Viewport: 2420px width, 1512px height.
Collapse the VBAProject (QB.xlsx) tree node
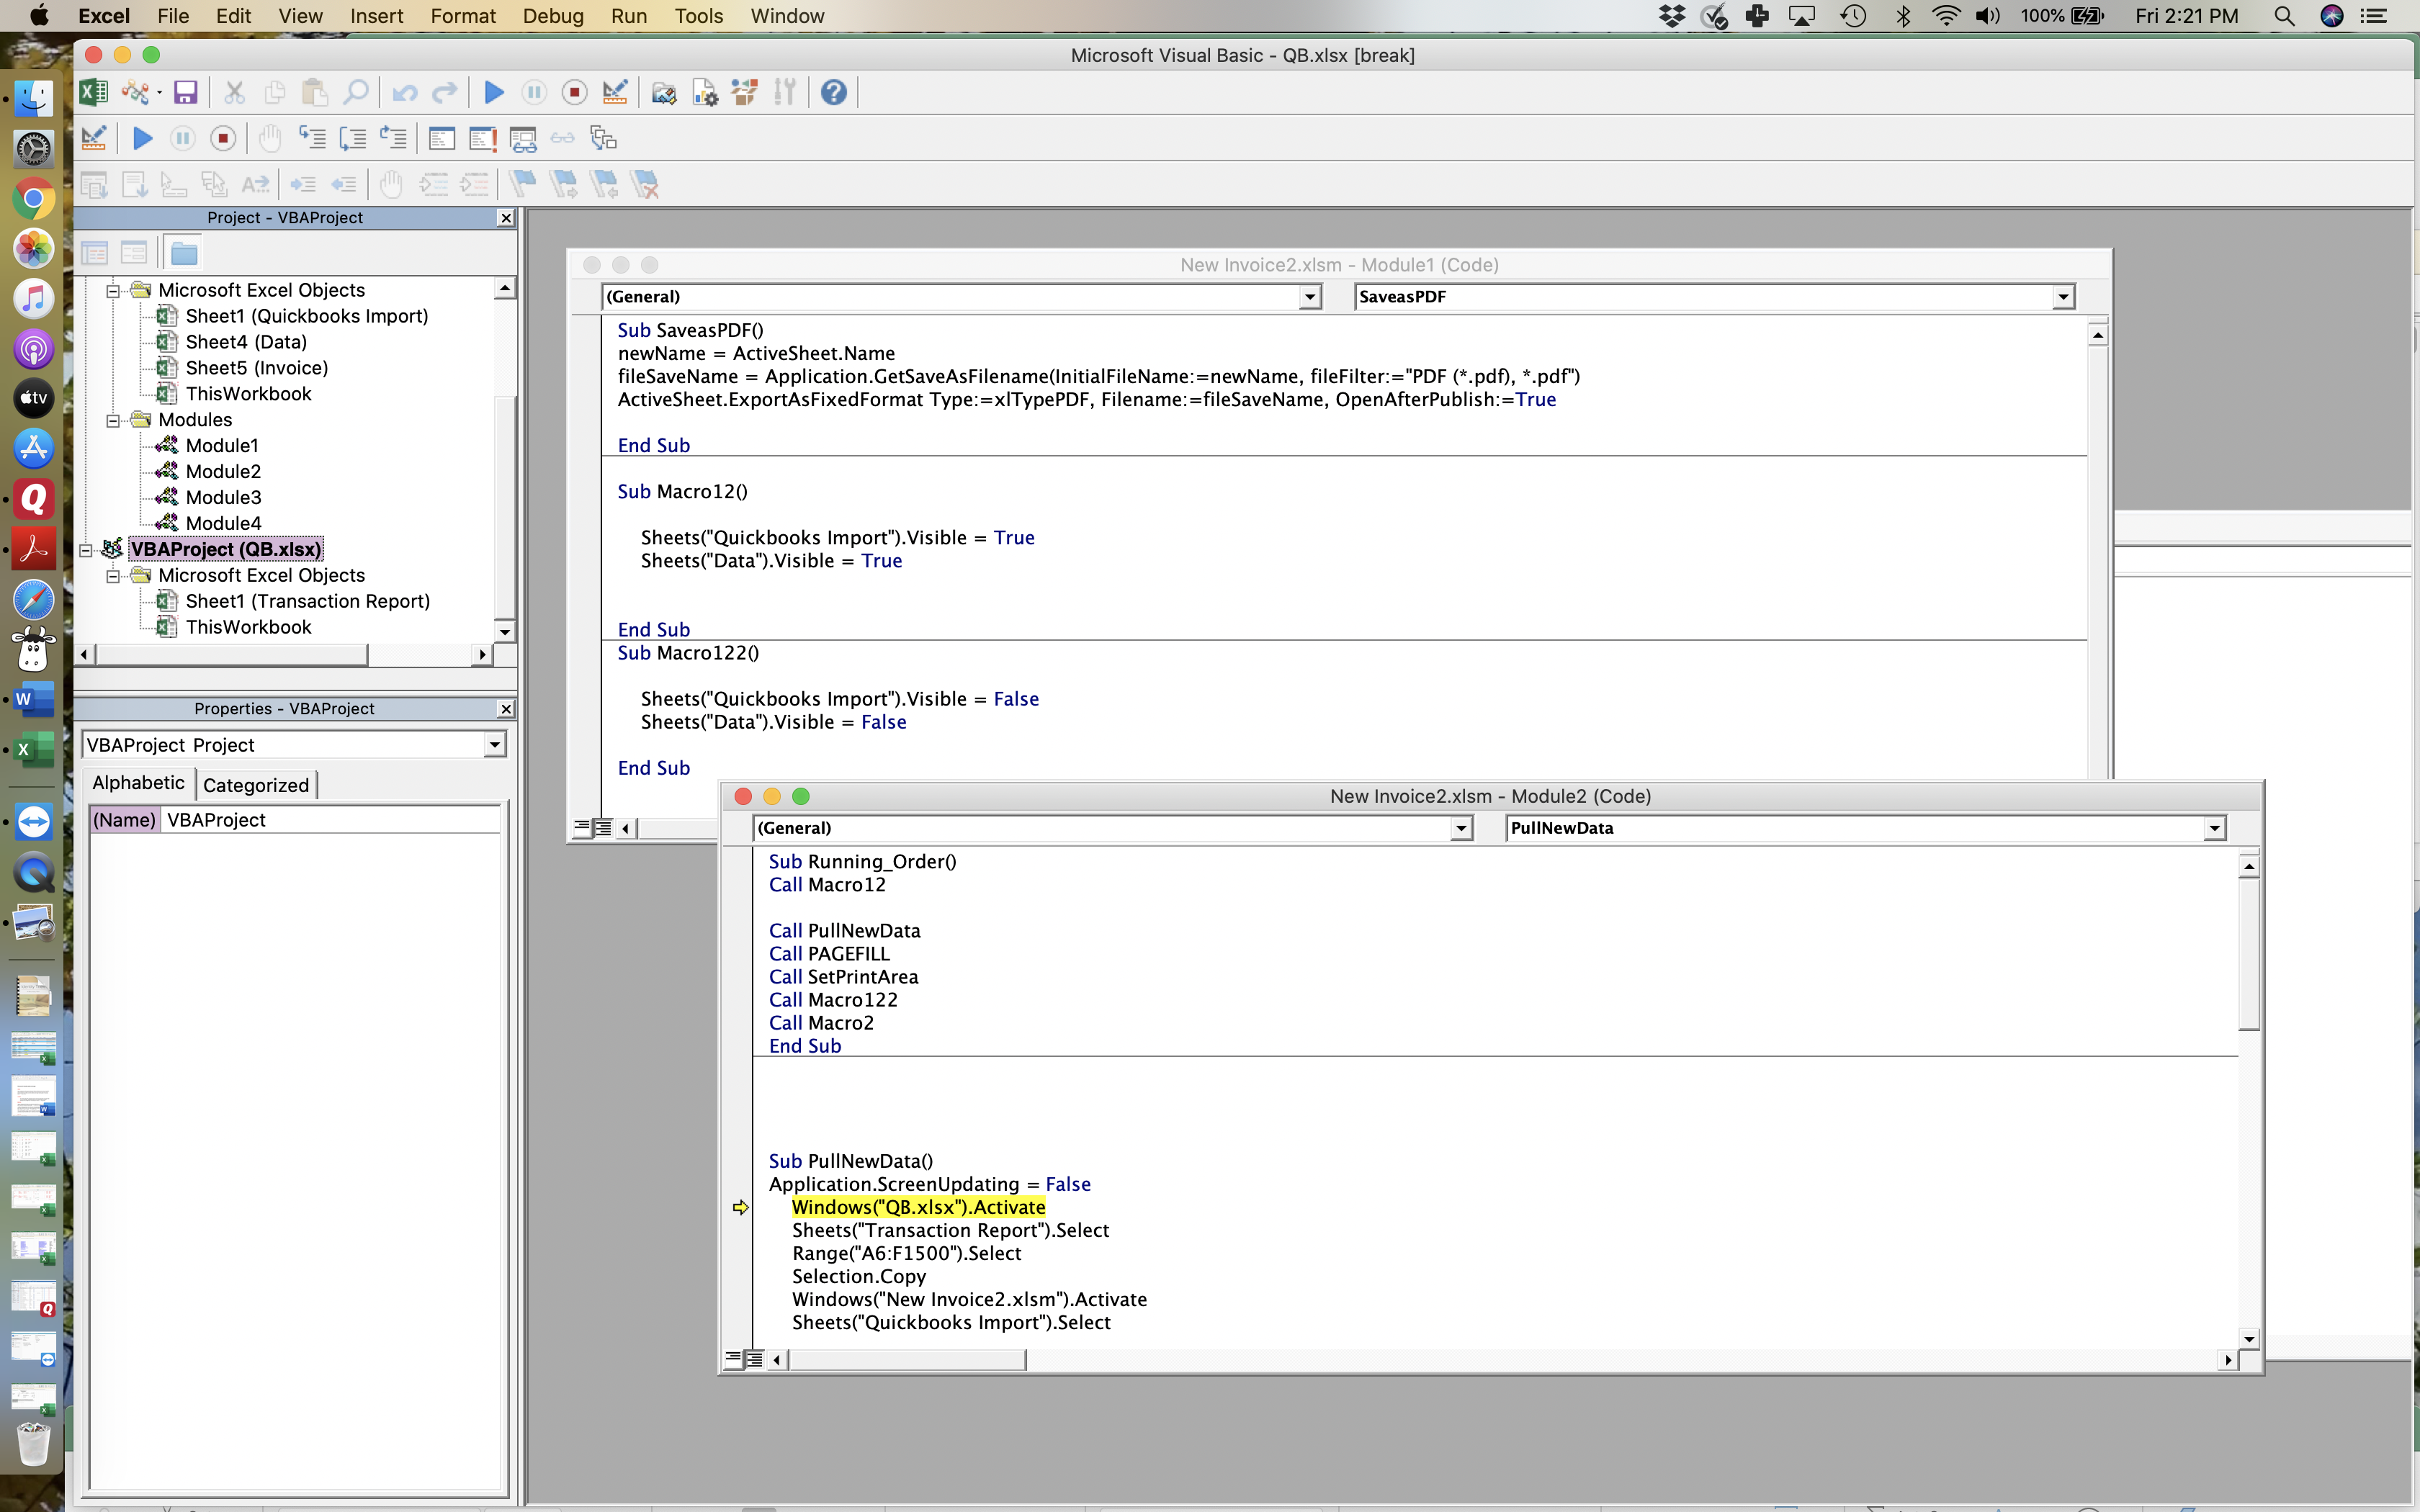pyautogui.click(x=86, y=549)
